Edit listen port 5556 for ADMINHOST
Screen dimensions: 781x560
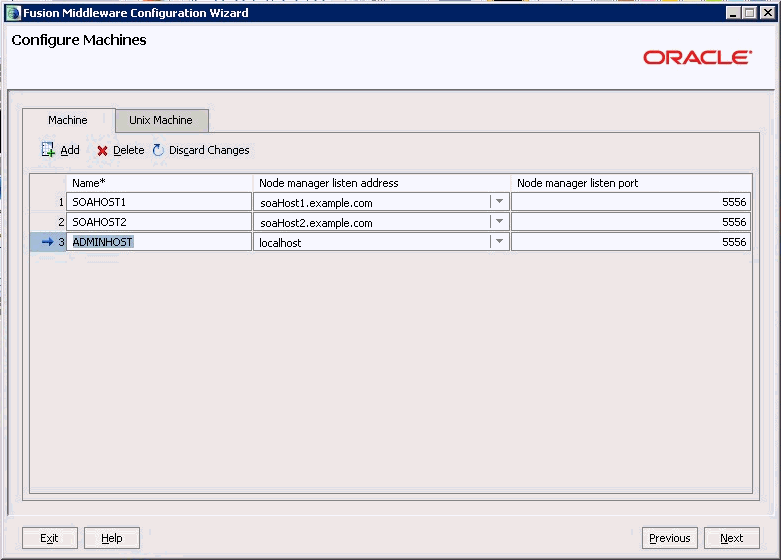tap(631, 242)
